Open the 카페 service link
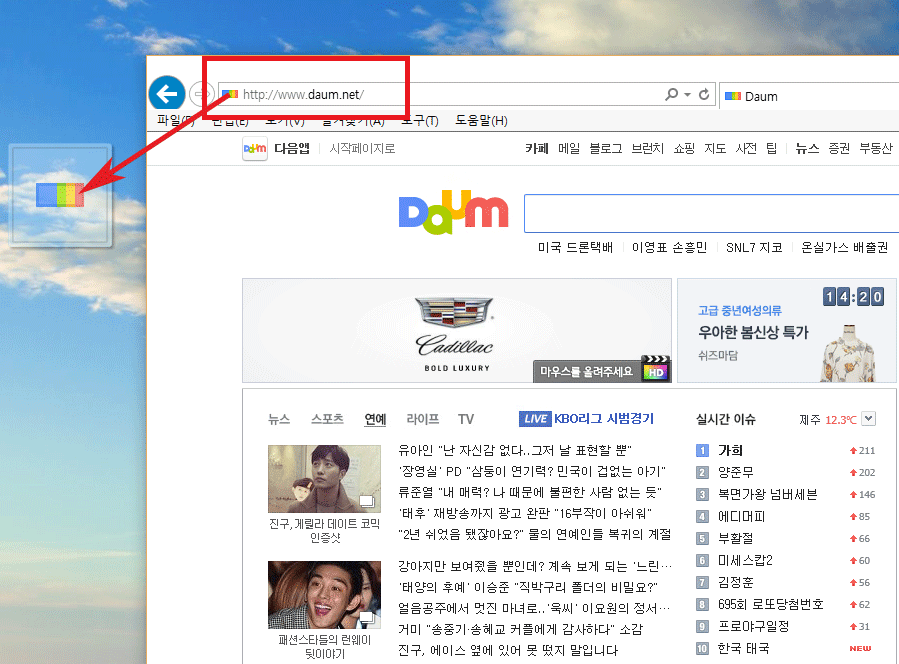This screenshot has height=664, width=899. point(537,149)
